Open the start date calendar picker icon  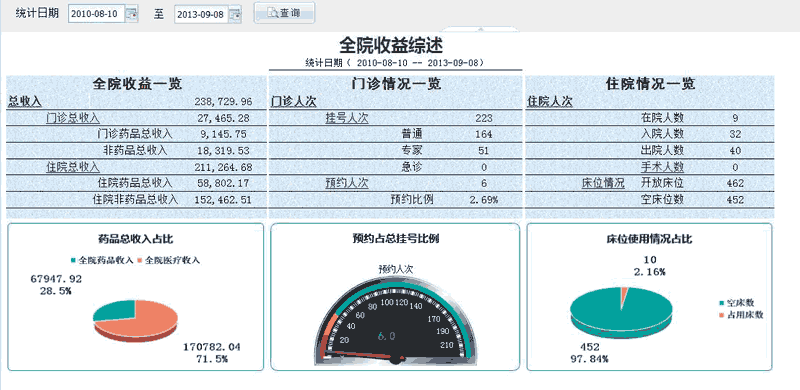click(x=132, y=14)
